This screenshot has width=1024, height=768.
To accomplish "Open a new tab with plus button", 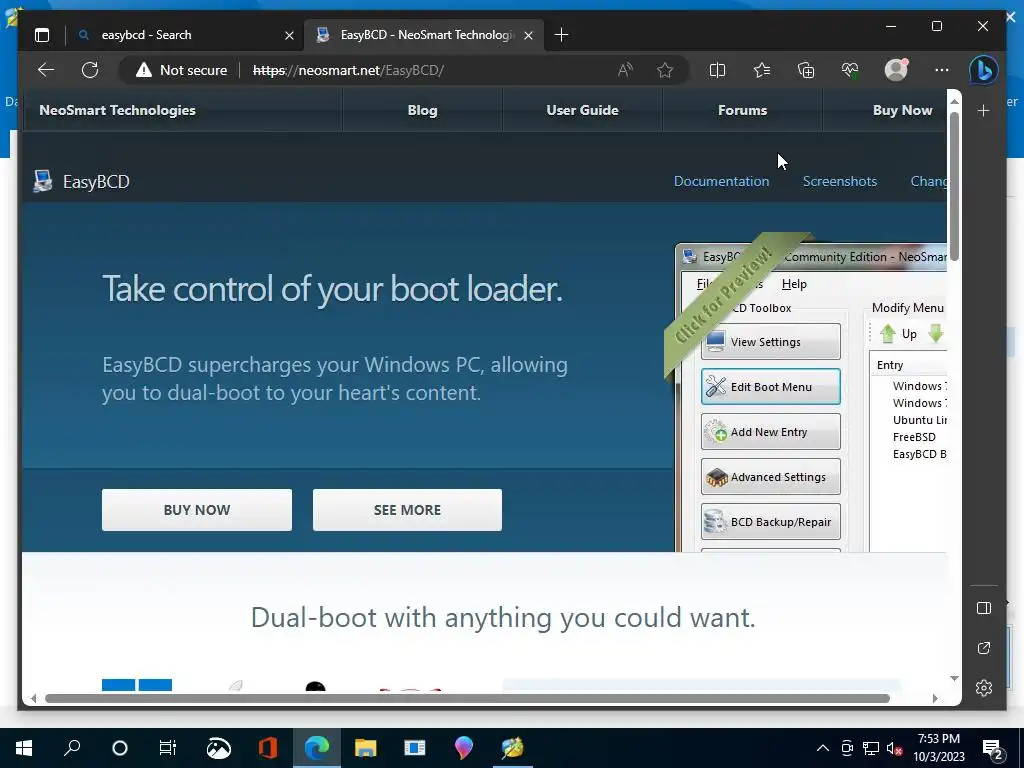I will (561, 35).
